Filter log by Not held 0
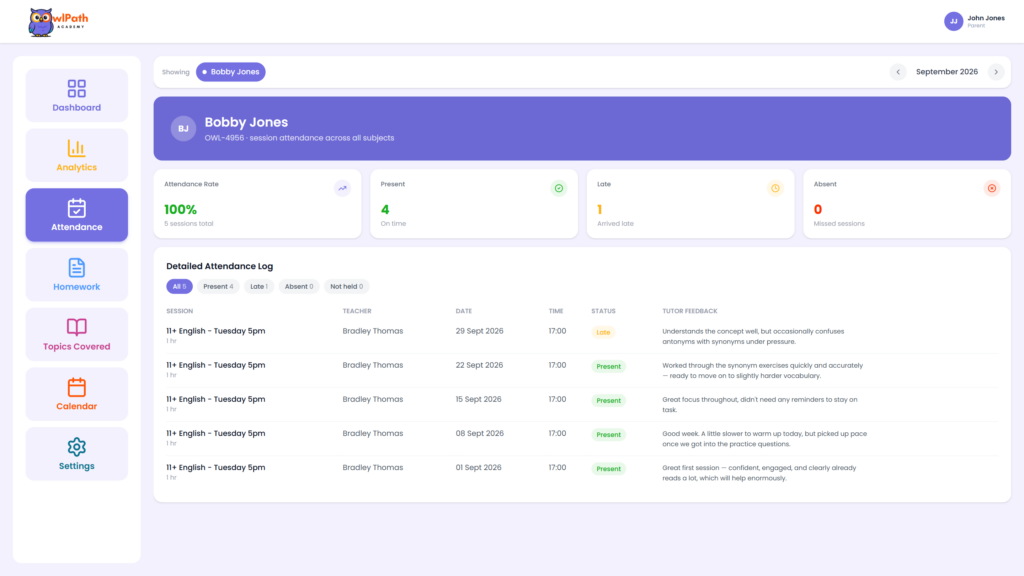The width and height of the screenshot is (1024, 576). (x=347, y=287)
